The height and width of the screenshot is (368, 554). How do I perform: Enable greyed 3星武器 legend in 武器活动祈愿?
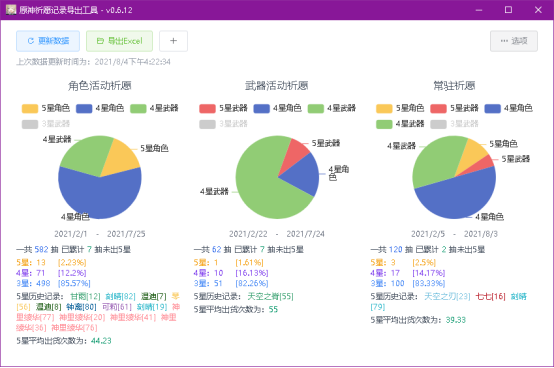coord(223,124)
